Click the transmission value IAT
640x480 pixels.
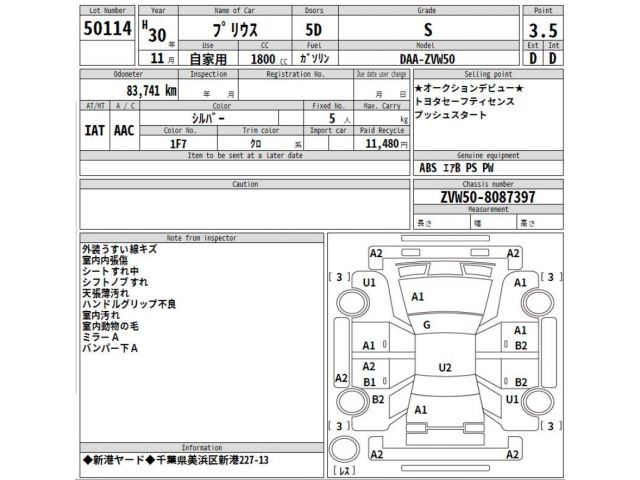94,131
